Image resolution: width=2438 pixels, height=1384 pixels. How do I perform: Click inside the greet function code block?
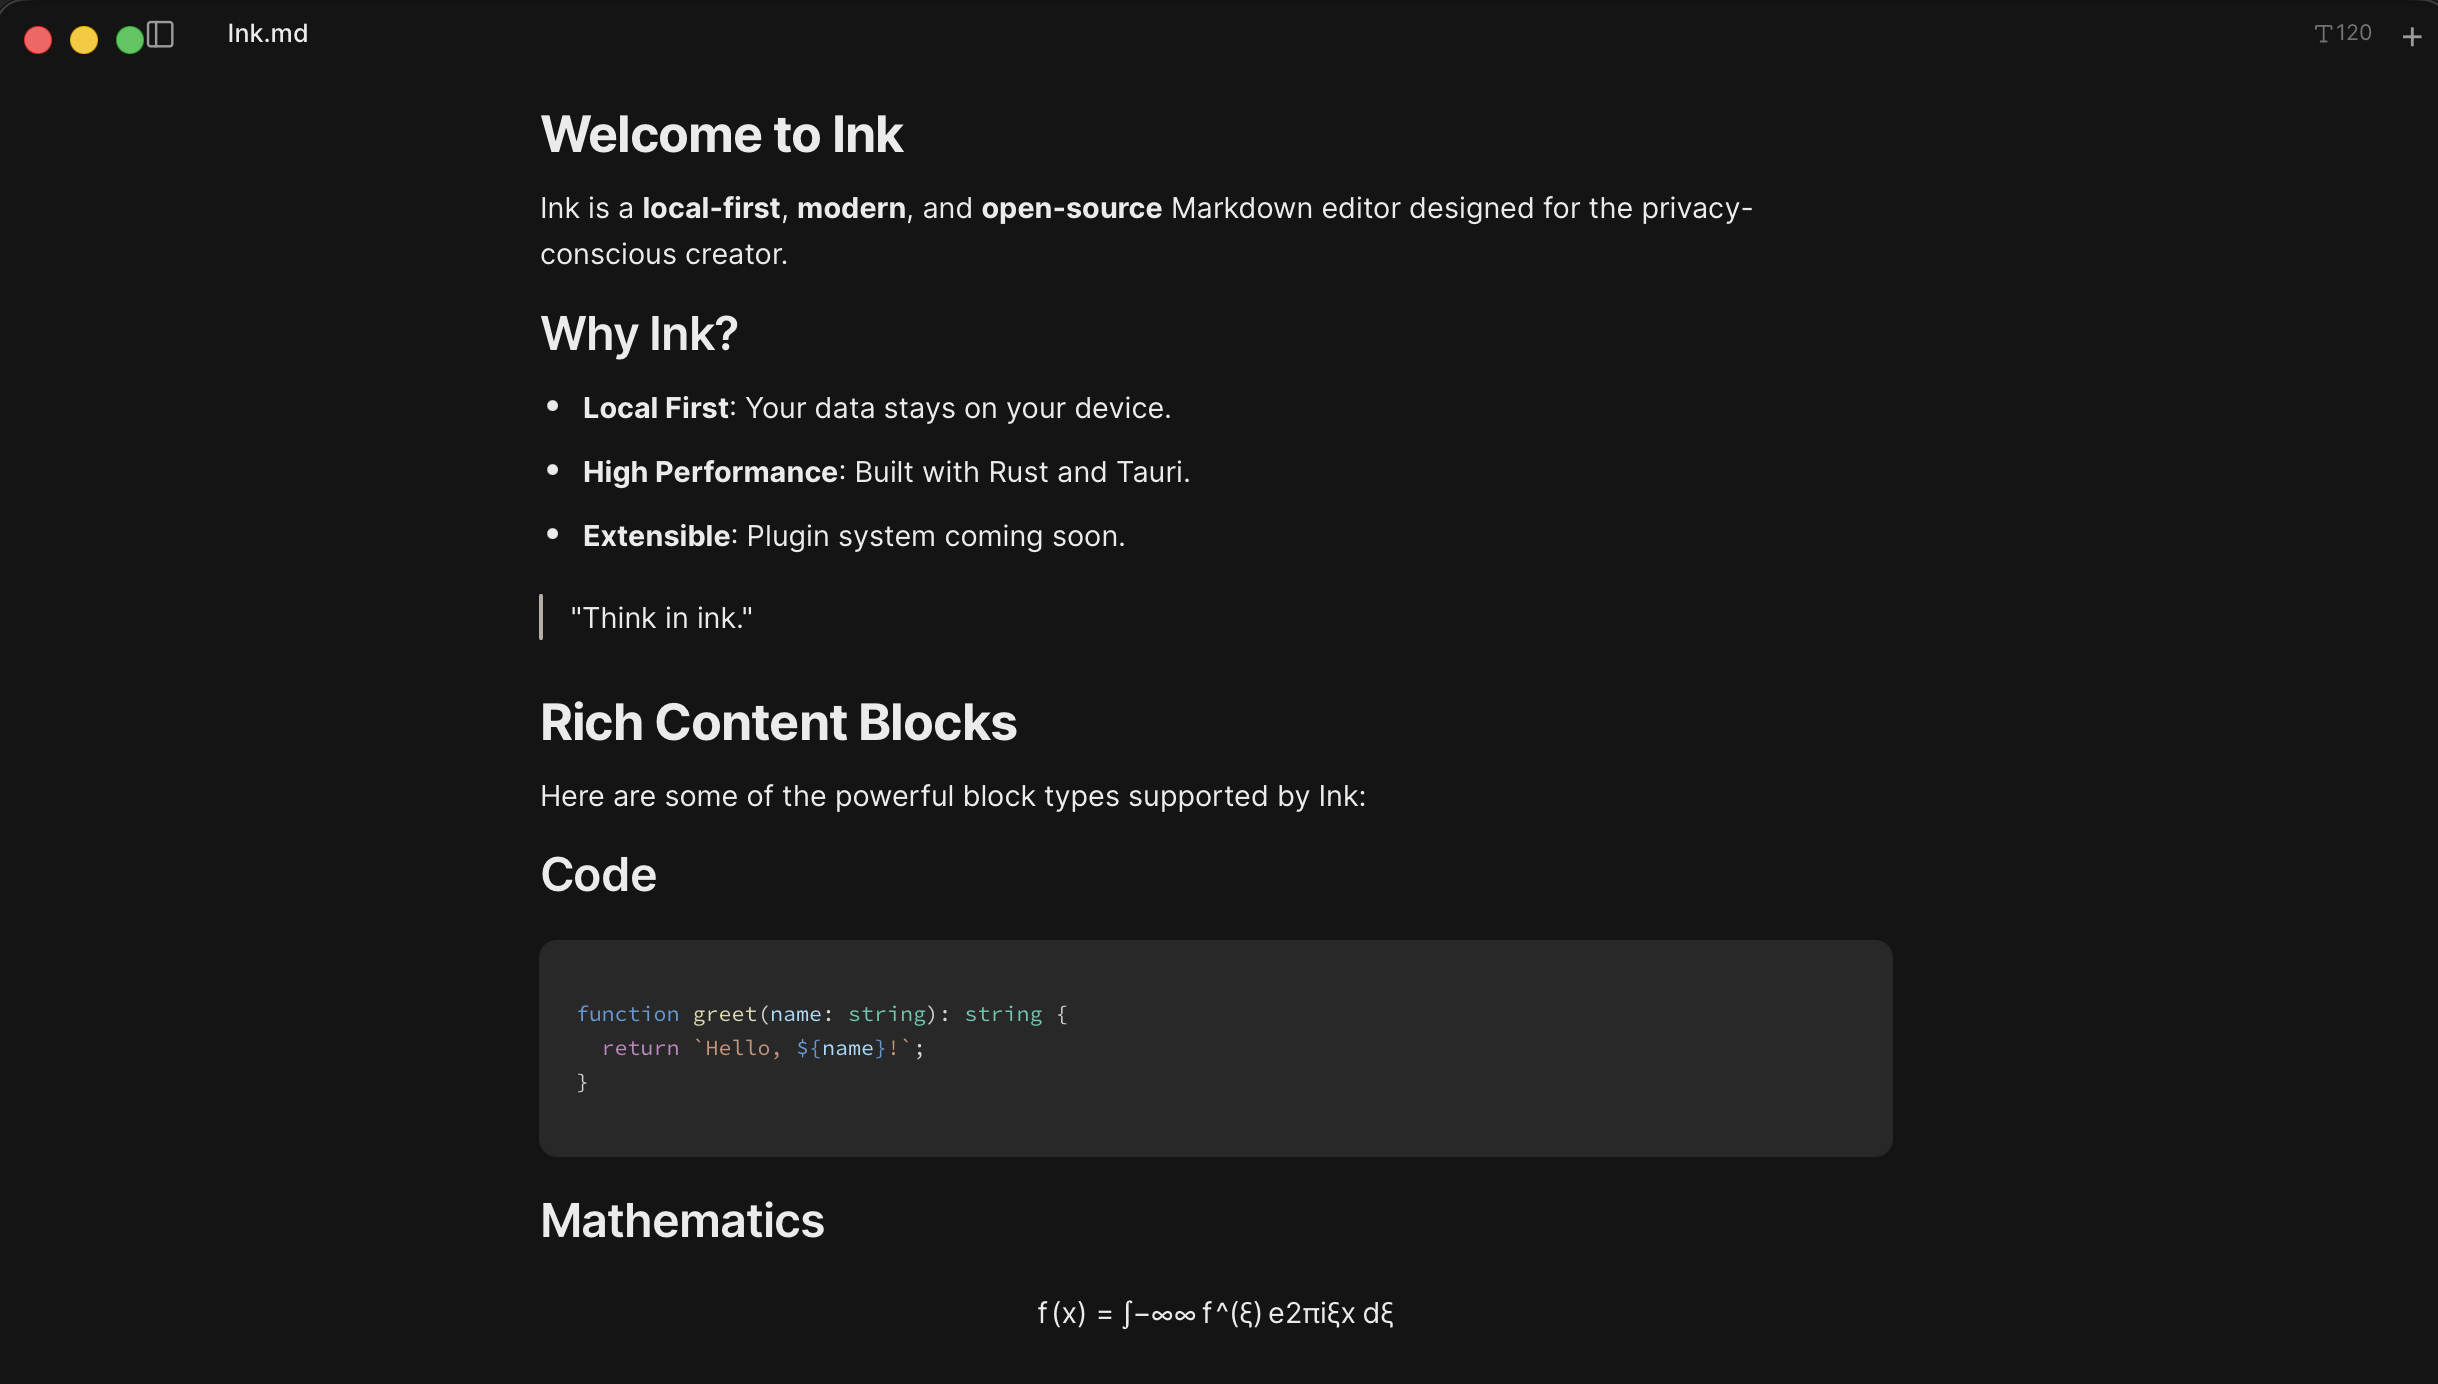tap(1214, 1048)
